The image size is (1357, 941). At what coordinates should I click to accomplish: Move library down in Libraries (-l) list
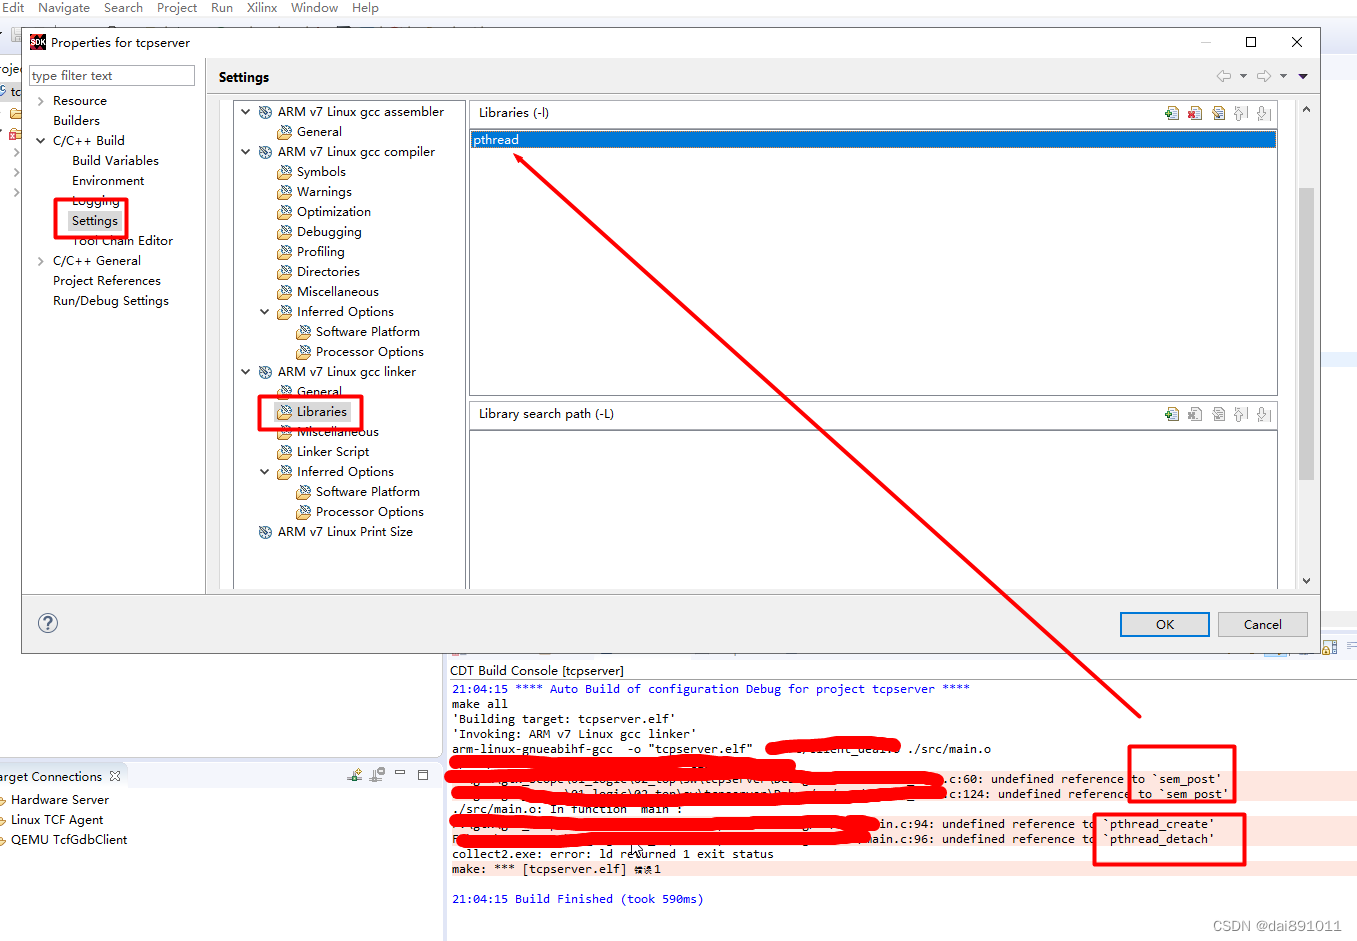point(1264,113)
